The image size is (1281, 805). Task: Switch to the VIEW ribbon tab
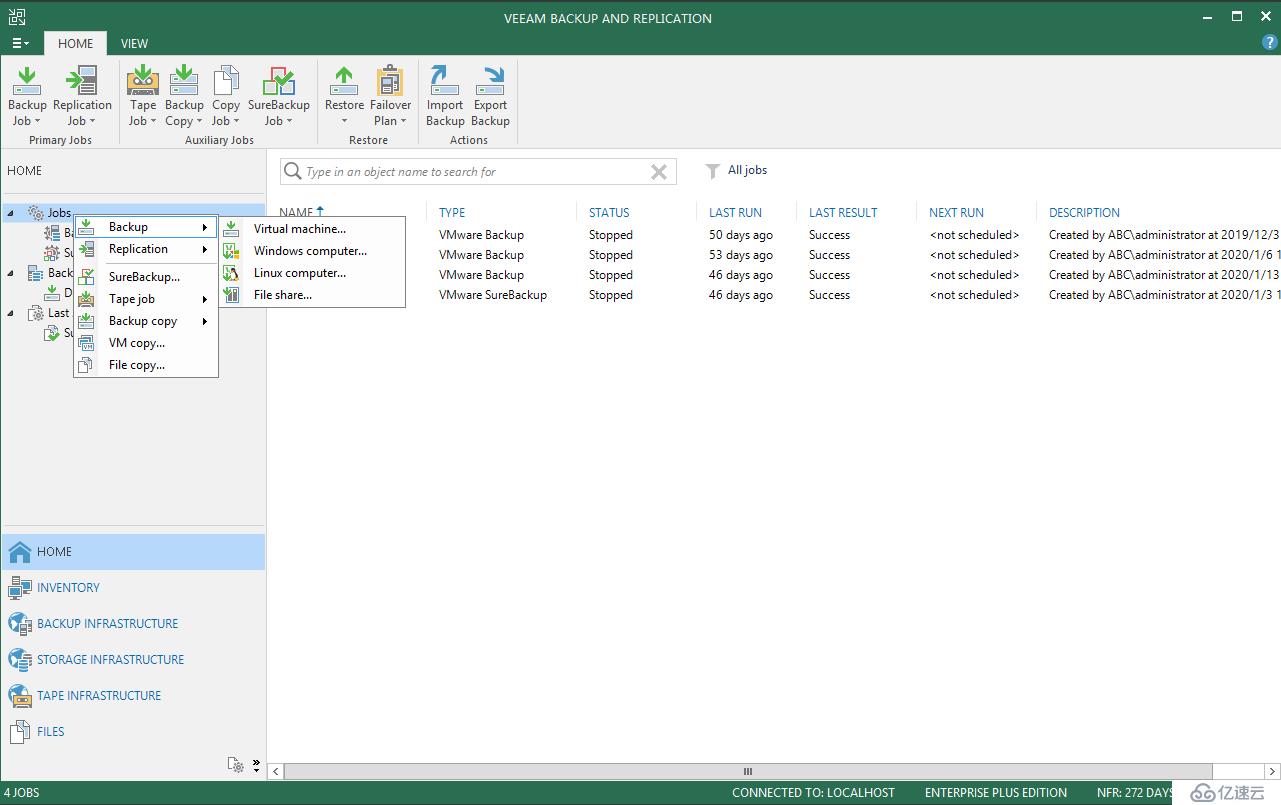pyautogui.click(x=134, y=43)
